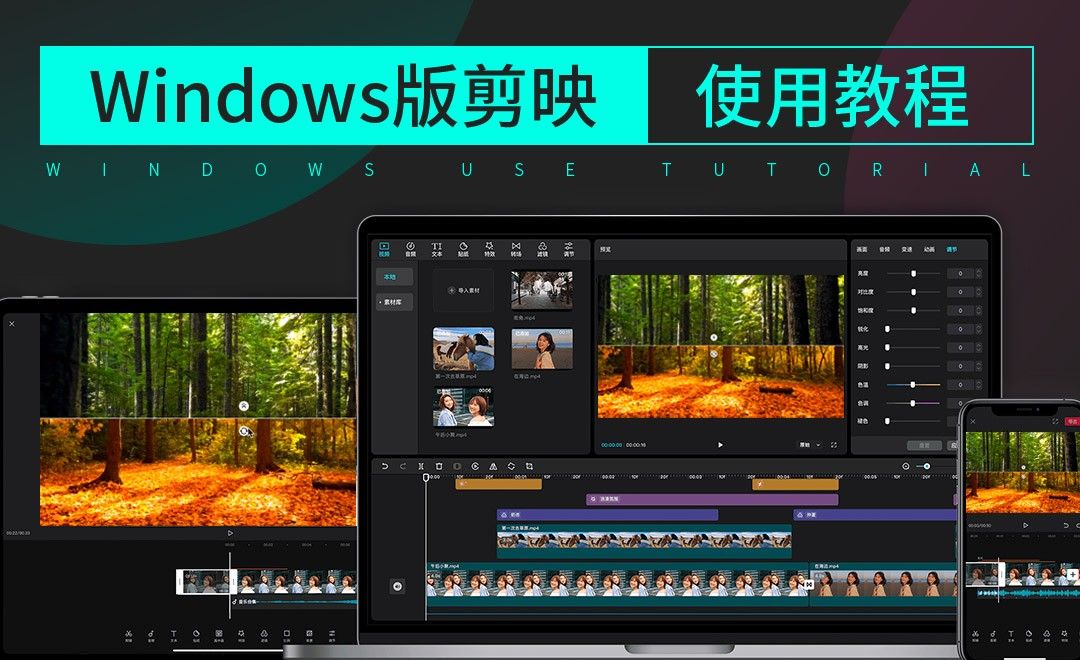
Task: Expand the 素材库 material library item
Action: coord(395,302)
